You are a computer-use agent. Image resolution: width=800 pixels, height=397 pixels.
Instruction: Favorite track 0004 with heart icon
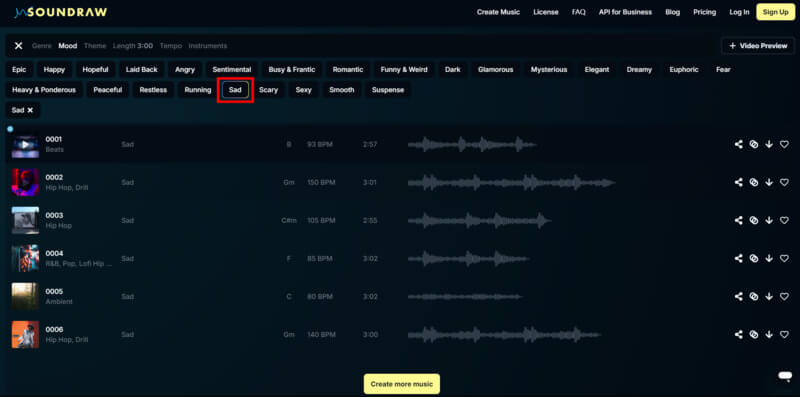click(x=784, y=259)
